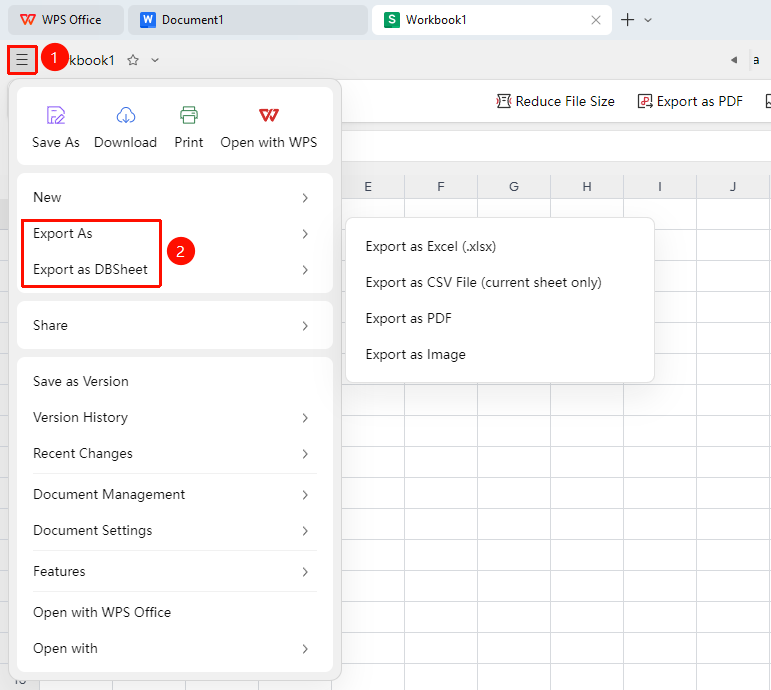
Task: Click the Workbook1 spreadsheet tab icon
Action: click(391, 20)
